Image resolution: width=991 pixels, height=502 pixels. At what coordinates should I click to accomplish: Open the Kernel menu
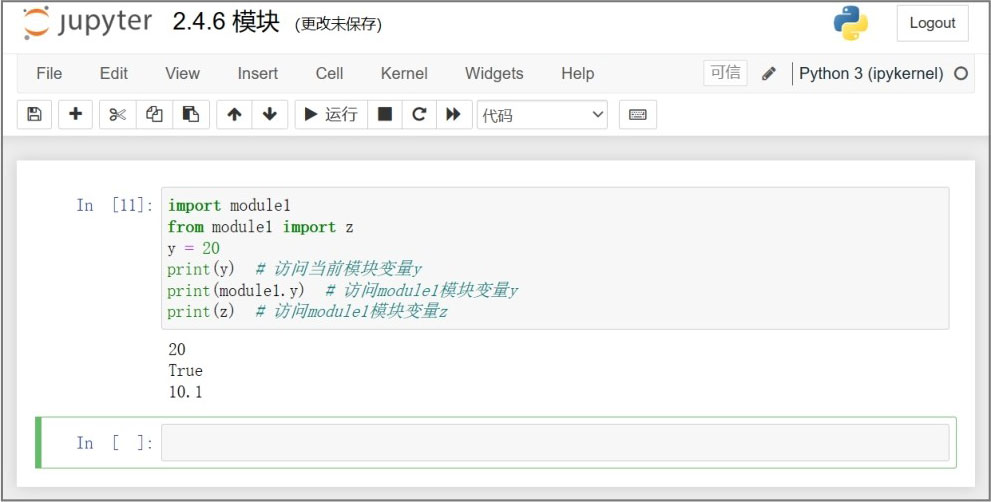(x=404, y=74)
